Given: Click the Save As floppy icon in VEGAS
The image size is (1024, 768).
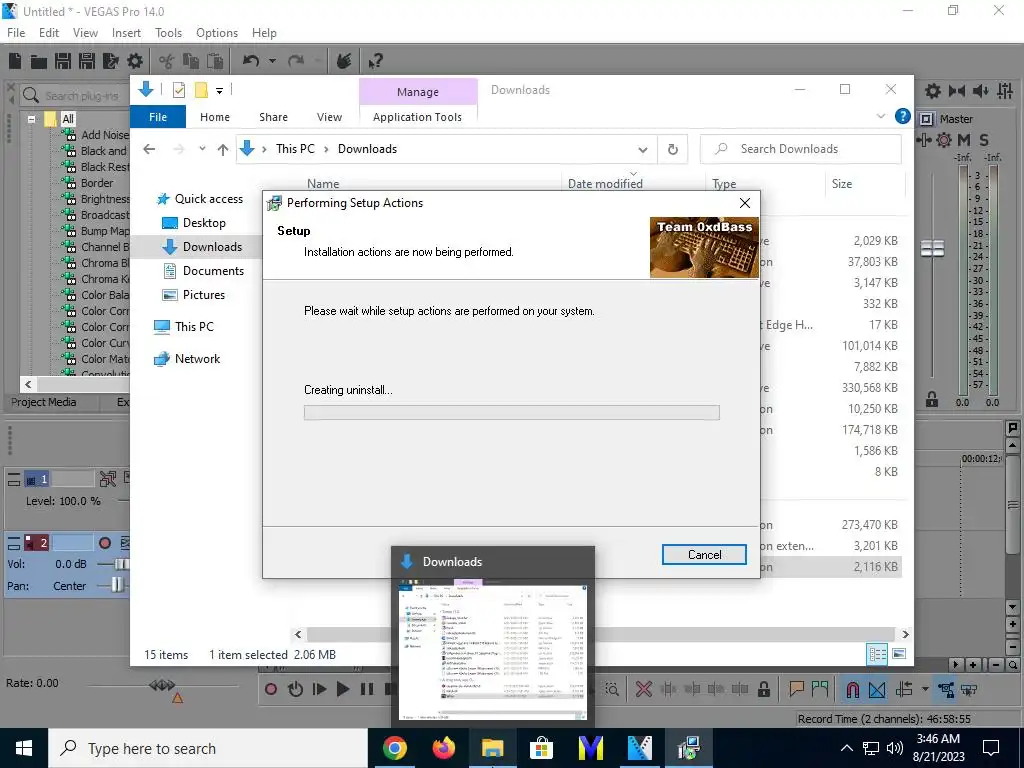Looking at the screenshot, I should click(x=87, y=61).
